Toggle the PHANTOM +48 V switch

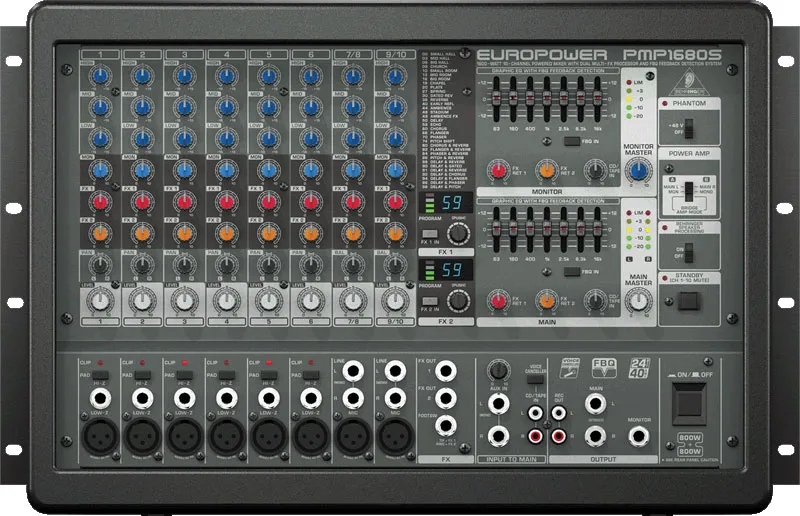[687, 130]
